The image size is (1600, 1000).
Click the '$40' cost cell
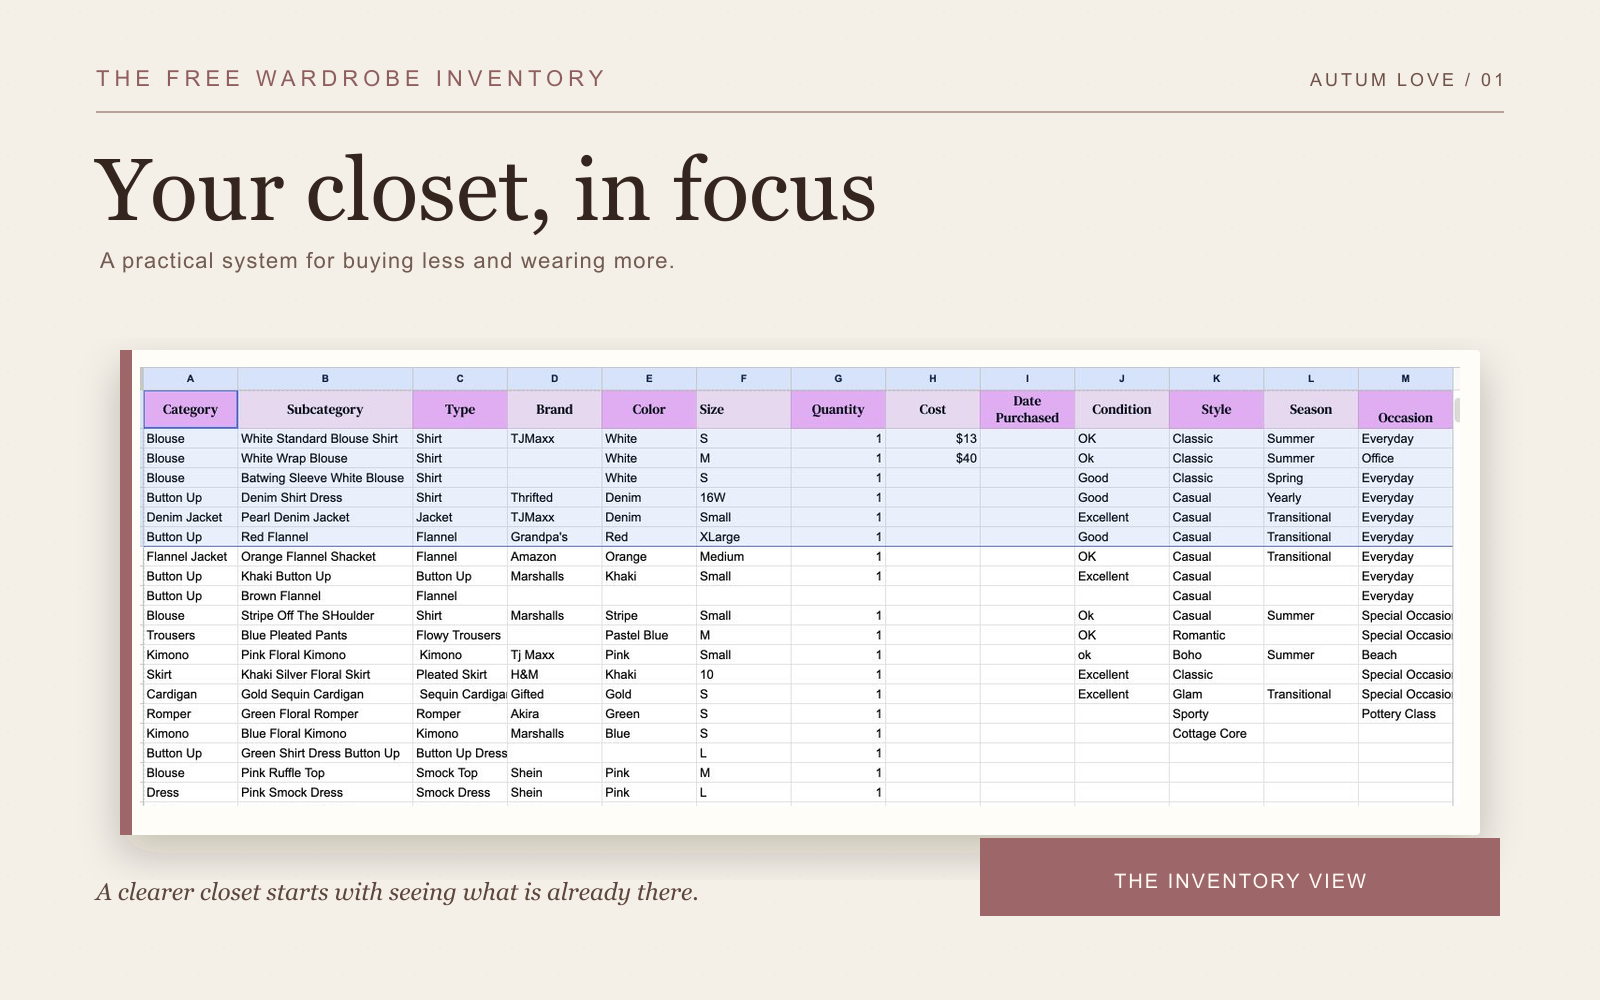click(932, 458)
